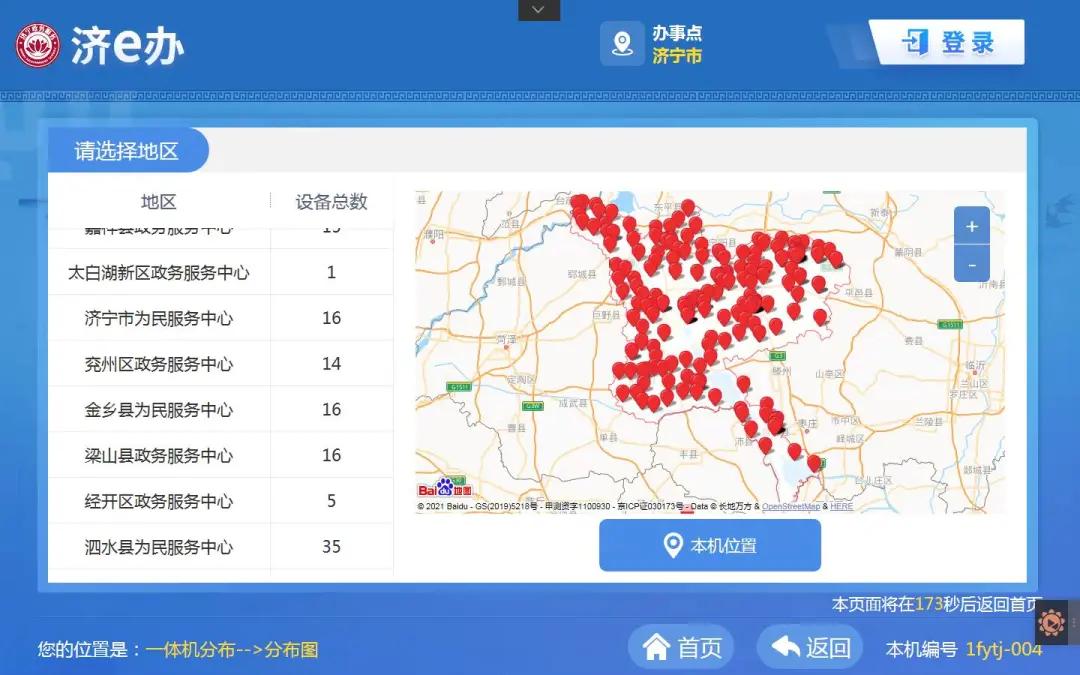This screenshot has height=675, width=1080.
Task: Open the 办事点 location pin icon
Action: click(623, 43)
